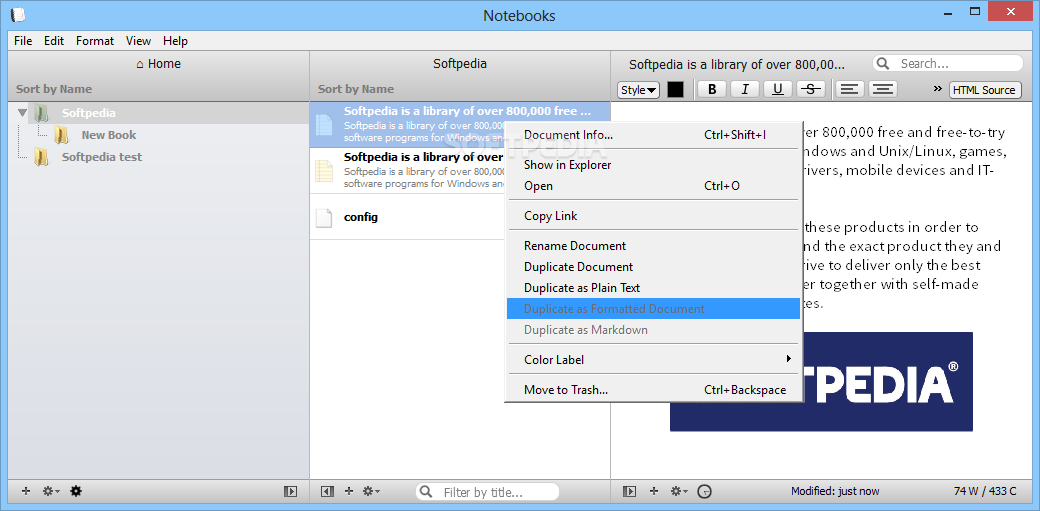Click the document title in editor header
Screen dimensions: 1040x511
click(x=737, y=64)
